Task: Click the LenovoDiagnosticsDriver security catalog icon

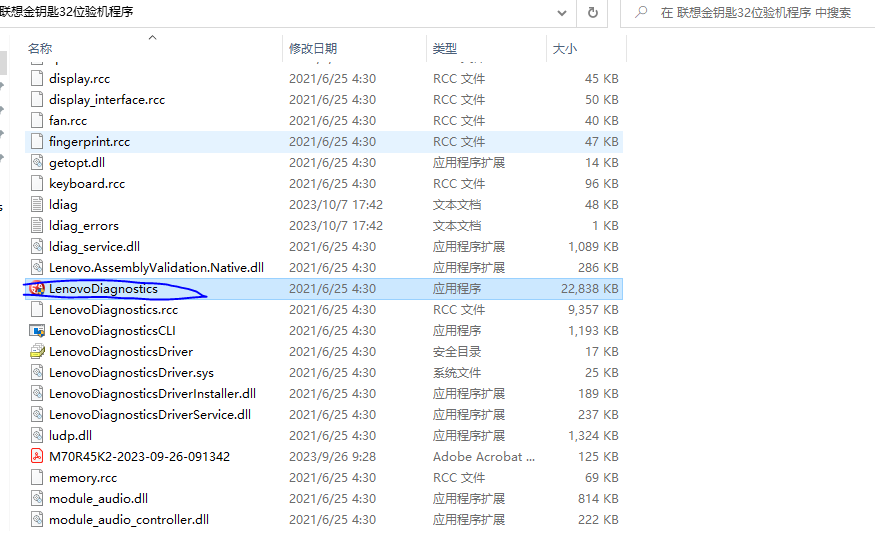Action: pyautogui.click(x=37, y=352)
